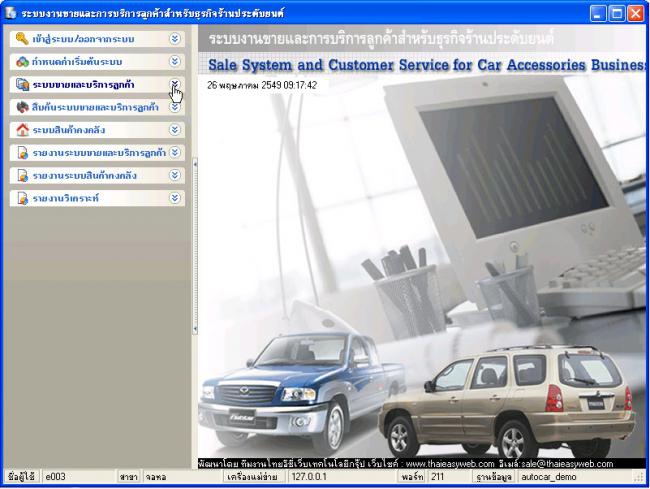The image size is (650, 489).
Task: Click the status bar resize grip
Action: [x=639, y=477]
